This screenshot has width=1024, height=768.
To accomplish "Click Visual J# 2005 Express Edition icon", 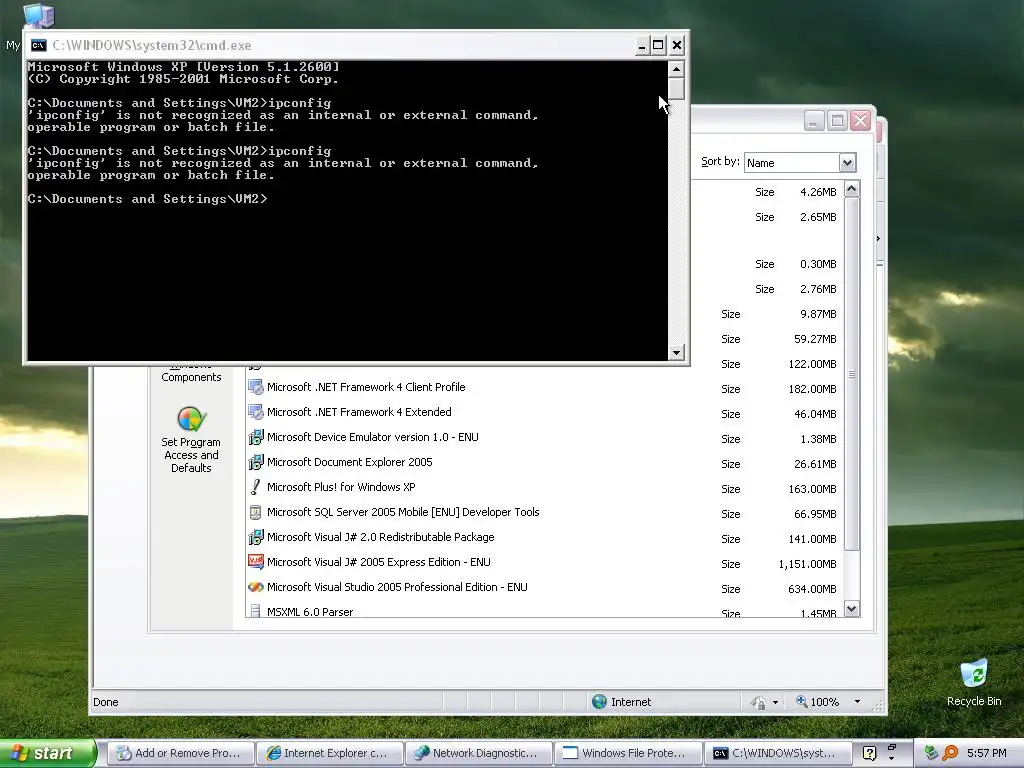I will (255, 562).
